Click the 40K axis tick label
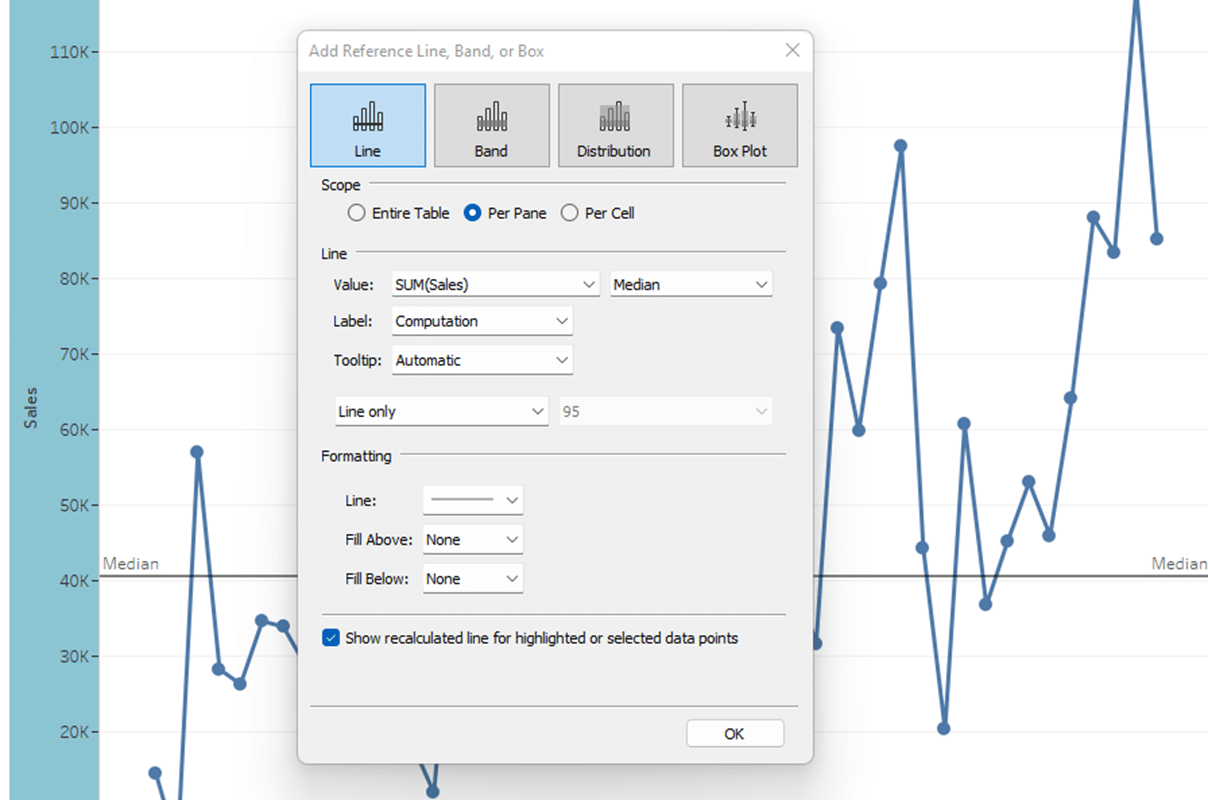 pos(73,581)
